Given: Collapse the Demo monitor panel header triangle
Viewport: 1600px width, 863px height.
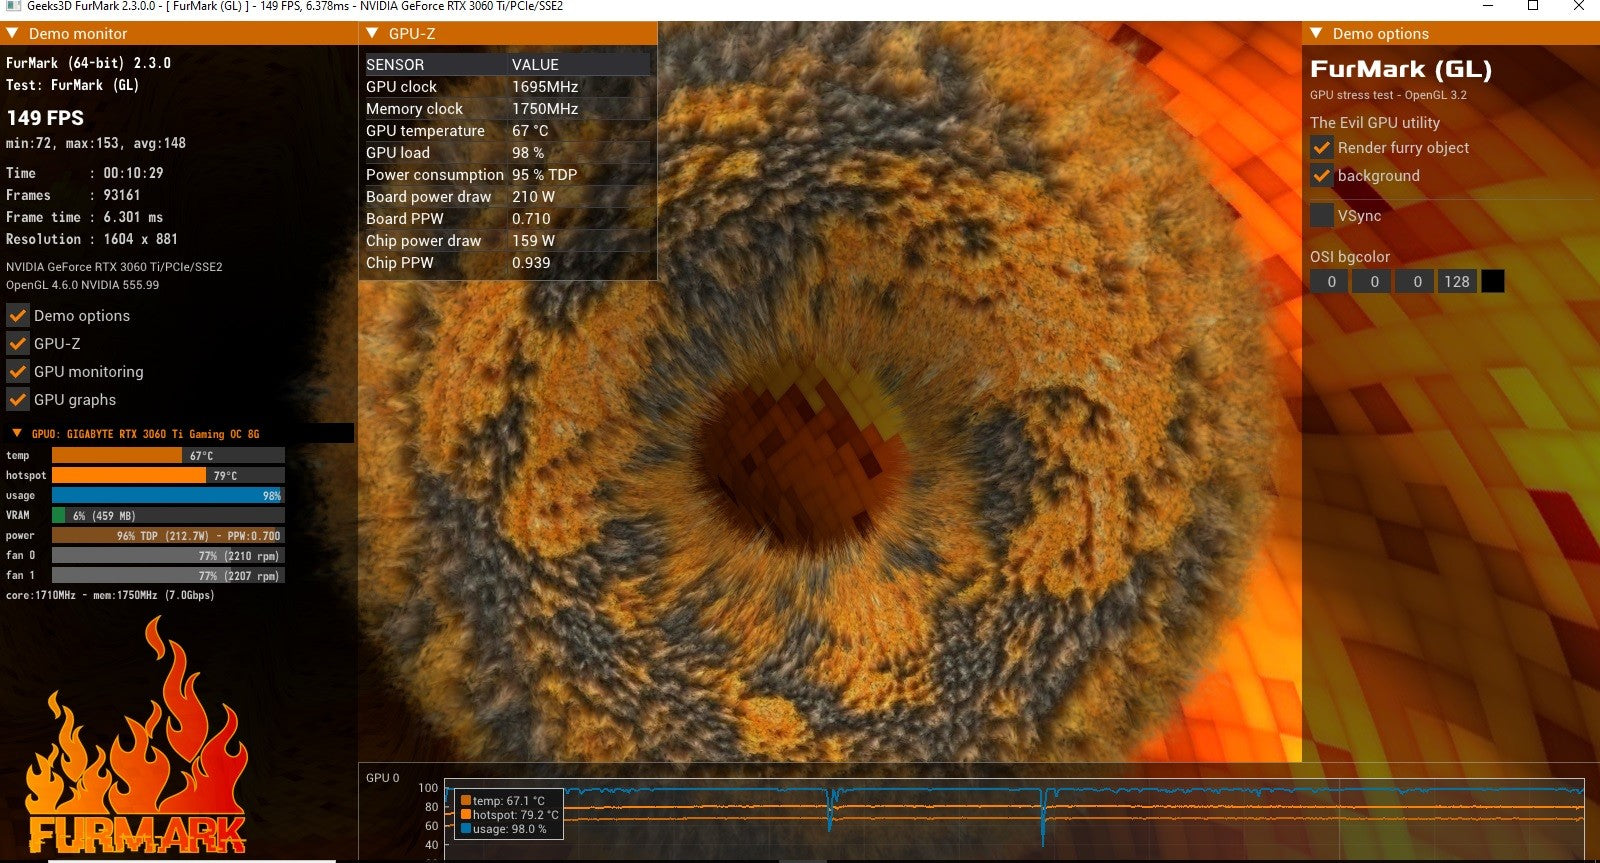Looking at the screenshot, I should click(13, 33).
